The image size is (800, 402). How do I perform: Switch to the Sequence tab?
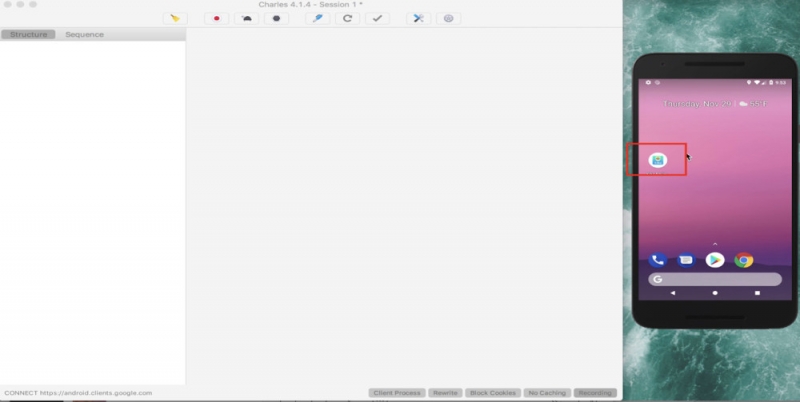85,35
